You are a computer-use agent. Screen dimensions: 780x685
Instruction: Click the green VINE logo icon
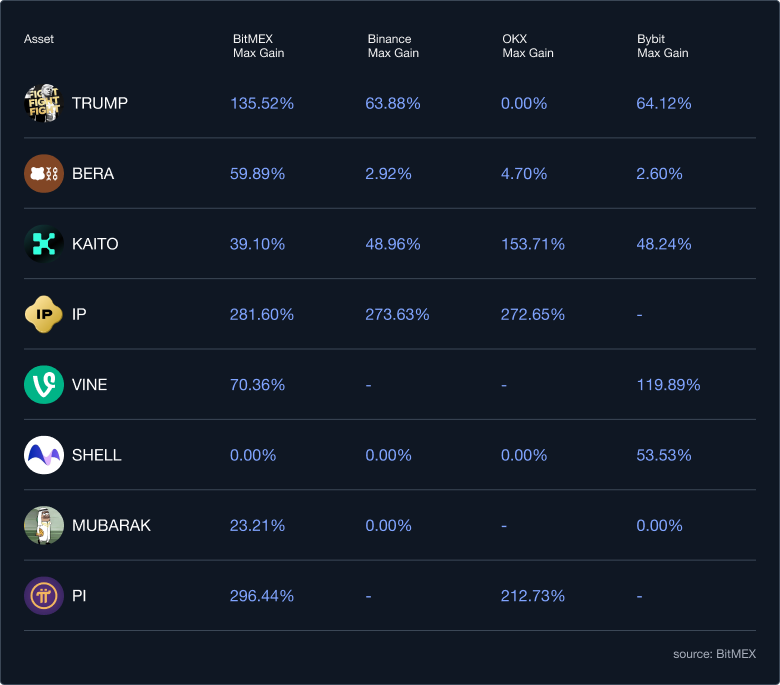[x=43, y=385]
